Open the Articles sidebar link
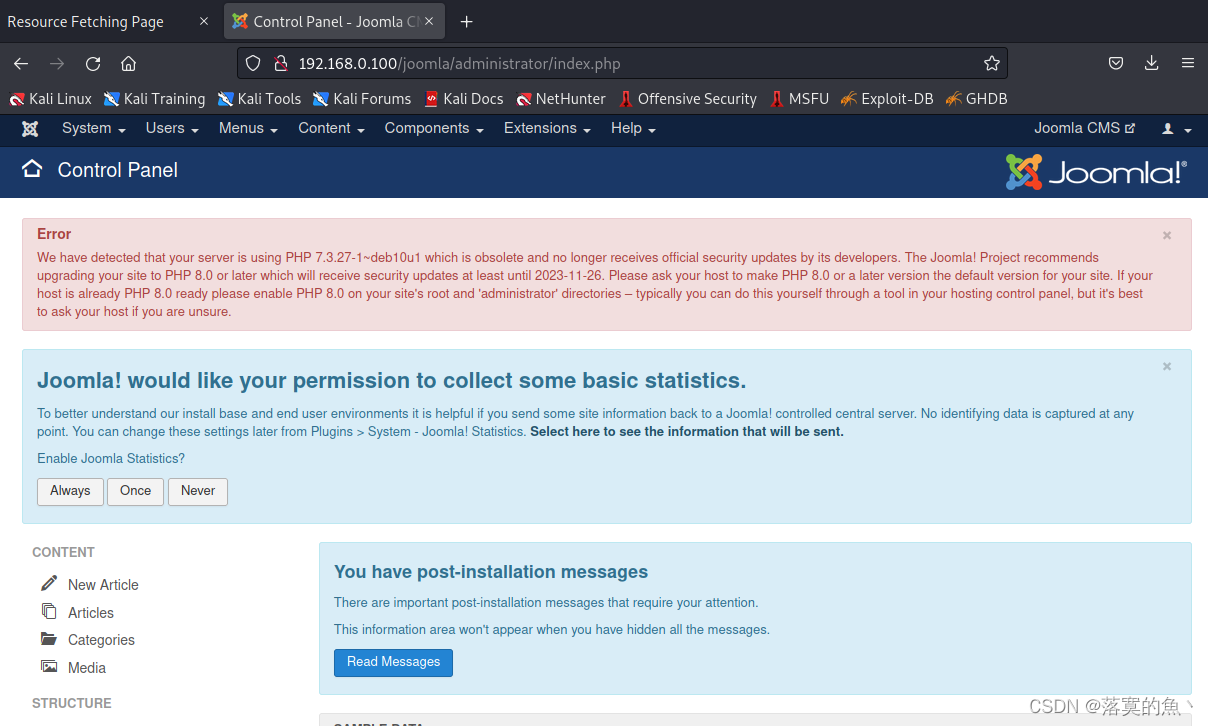Screen dimensions: 1208x726 91,613
